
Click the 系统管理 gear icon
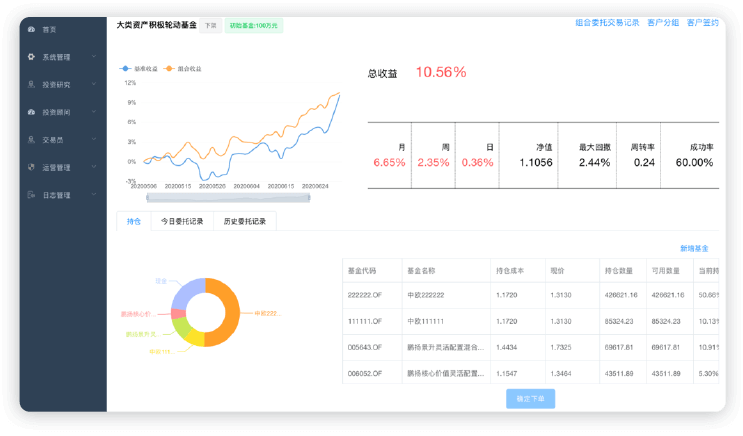[x=32, y=58]
